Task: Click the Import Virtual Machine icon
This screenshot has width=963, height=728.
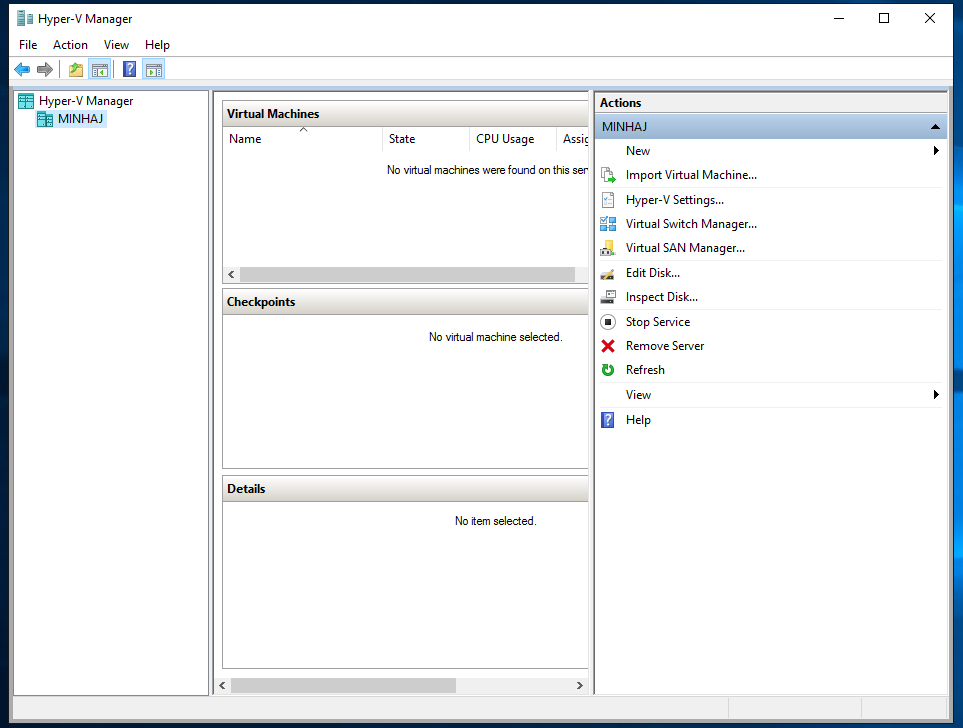Action: [x=608, y=175]
